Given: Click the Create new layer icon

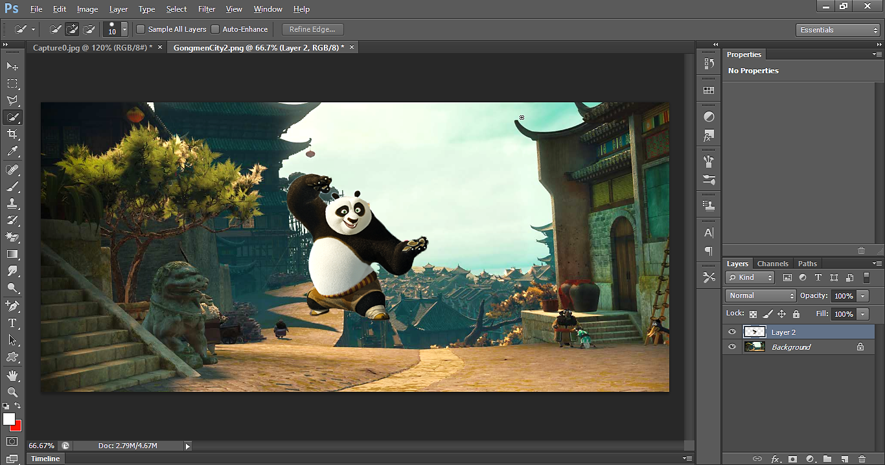Looking at the screenshot, I should (844, 459).
